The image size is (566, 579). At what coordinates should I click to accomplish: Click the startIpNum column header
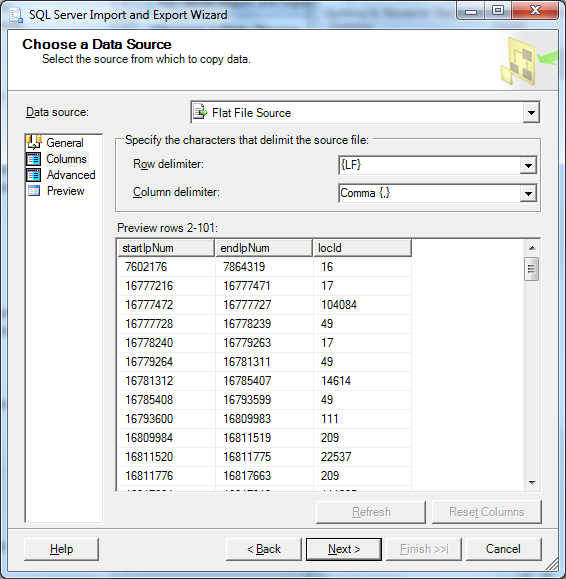pyautogui.click(x=166, y=248)
